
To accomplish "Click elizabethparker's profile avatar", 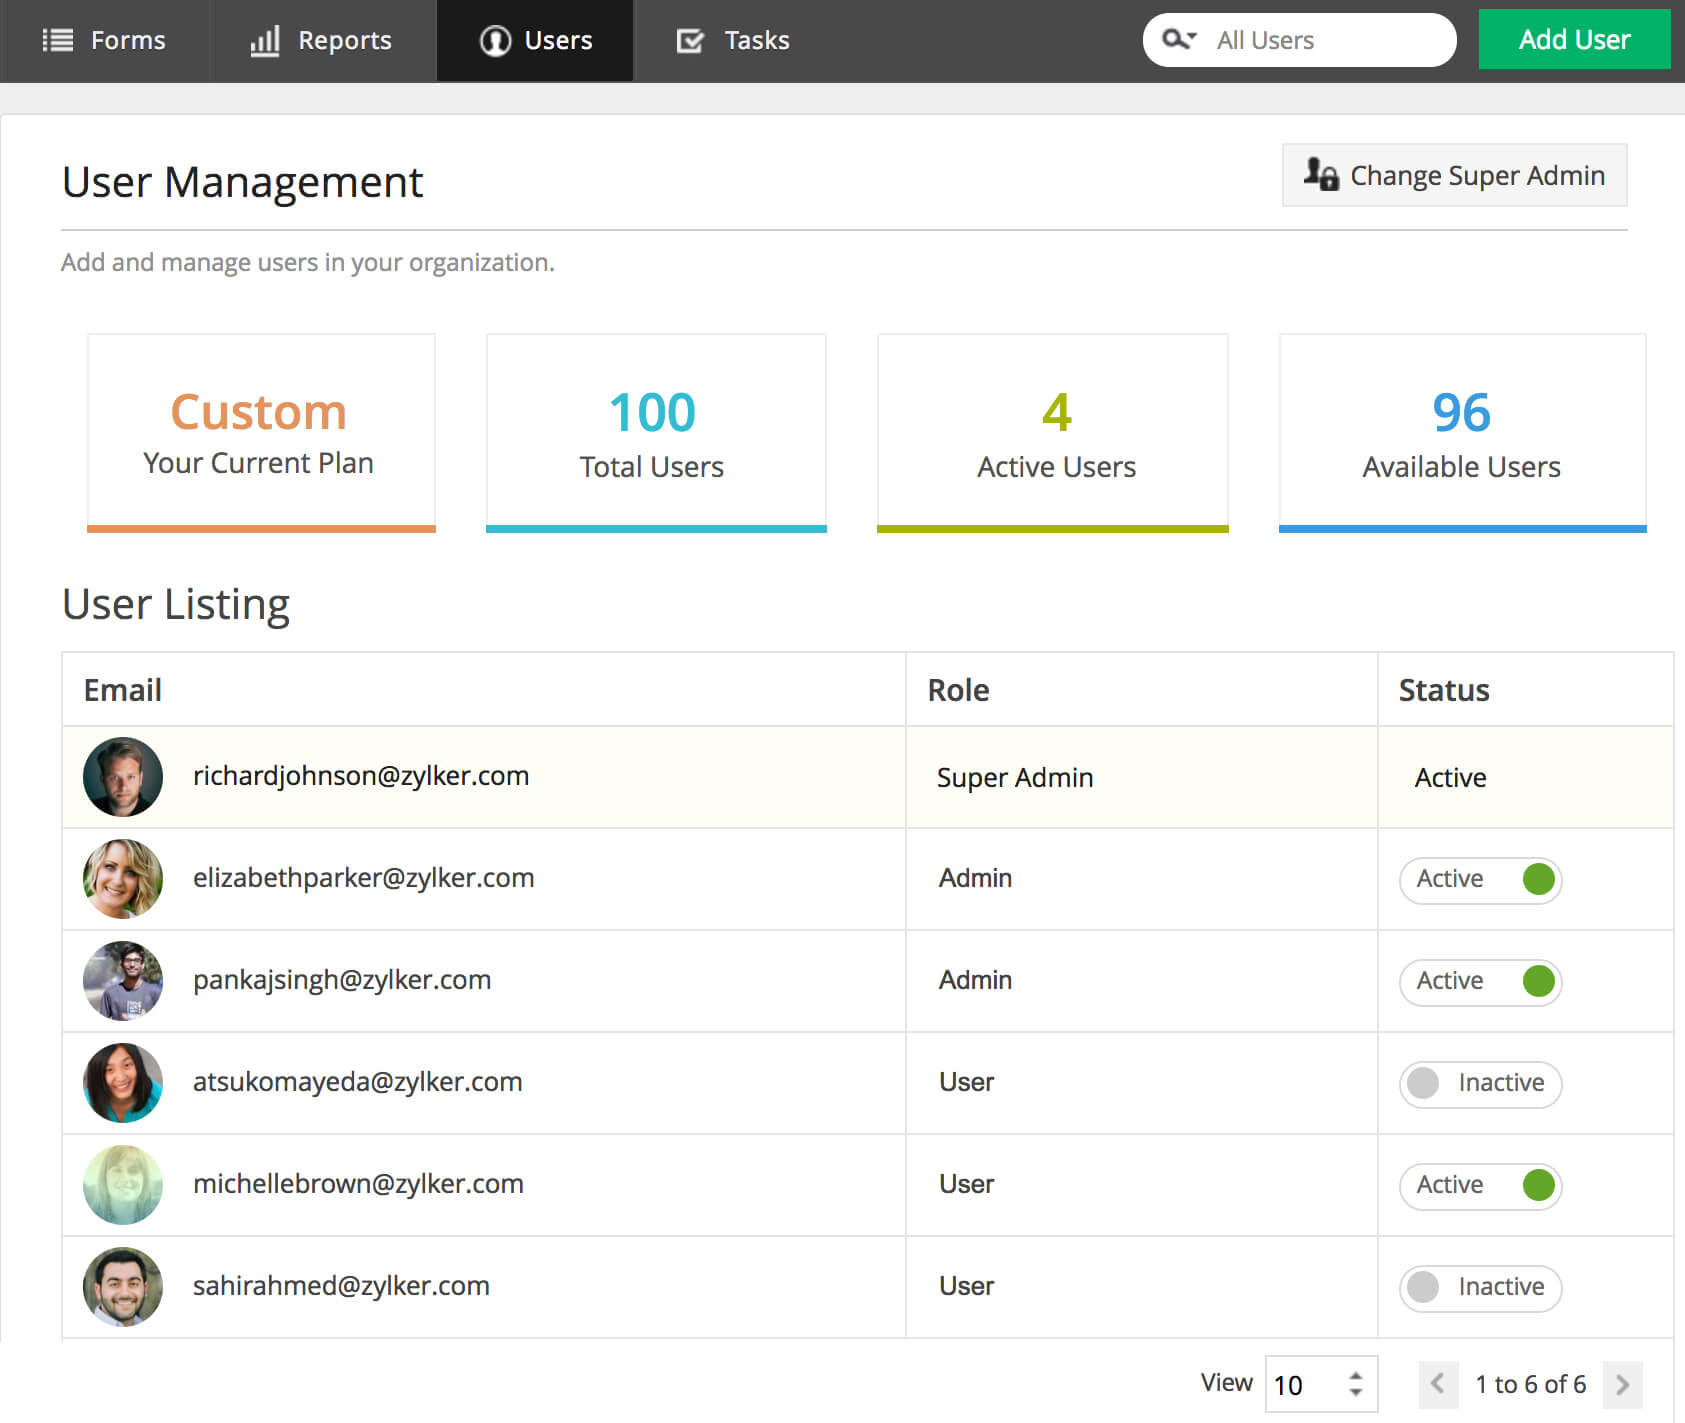I will (x=123, y=879).
